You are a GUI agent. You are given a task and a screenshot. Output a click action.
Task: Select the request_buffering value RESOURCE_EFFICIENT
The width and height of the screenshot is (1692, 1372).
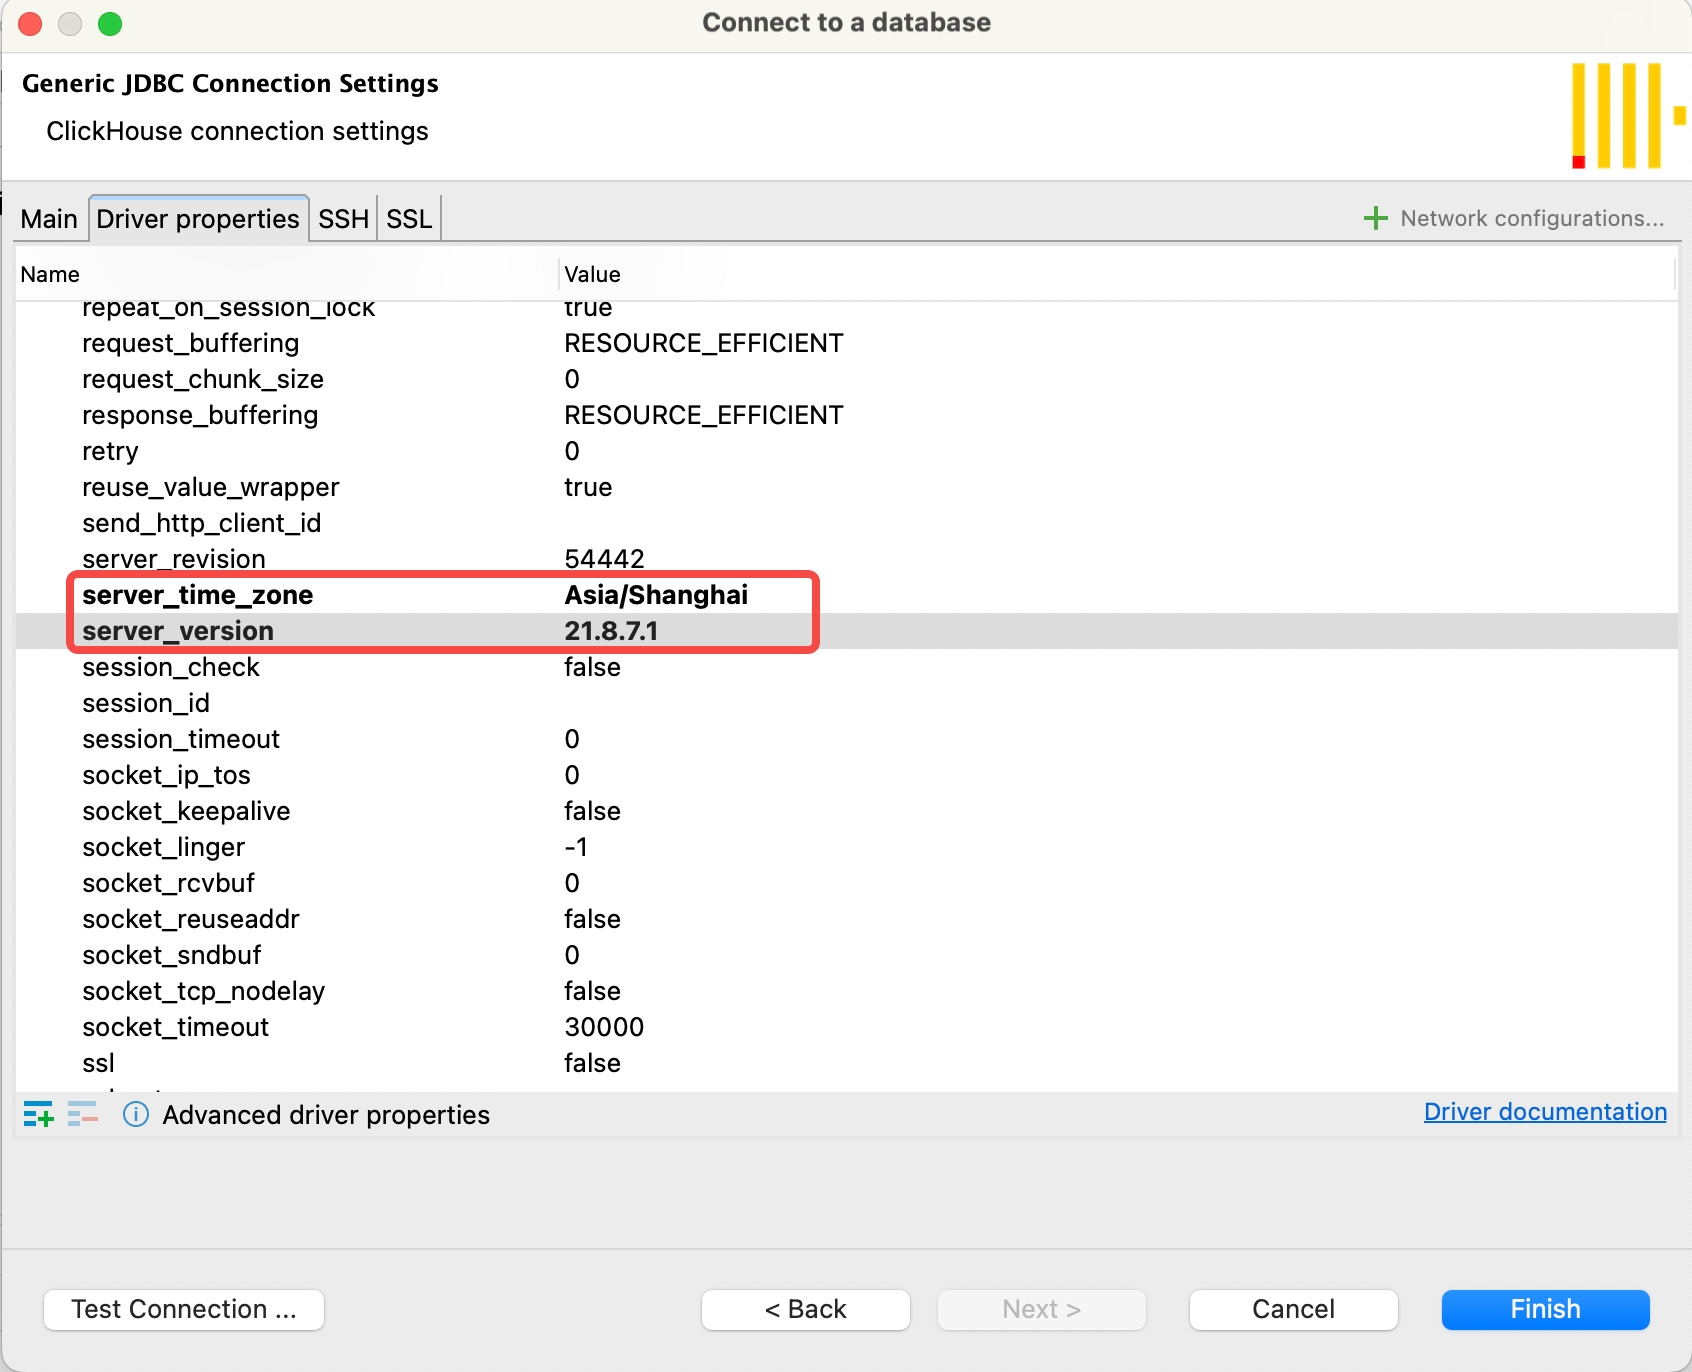[x=703, y=343]
